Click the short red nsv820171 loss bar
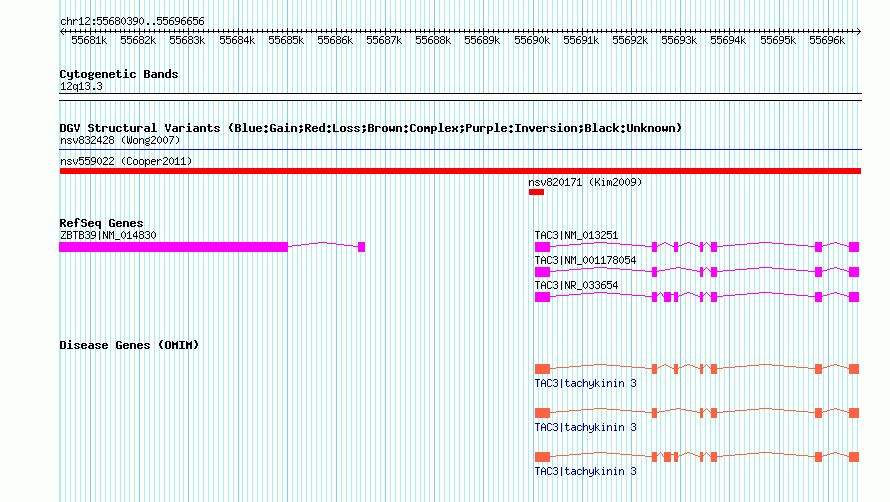 click(x=536, y=192)
